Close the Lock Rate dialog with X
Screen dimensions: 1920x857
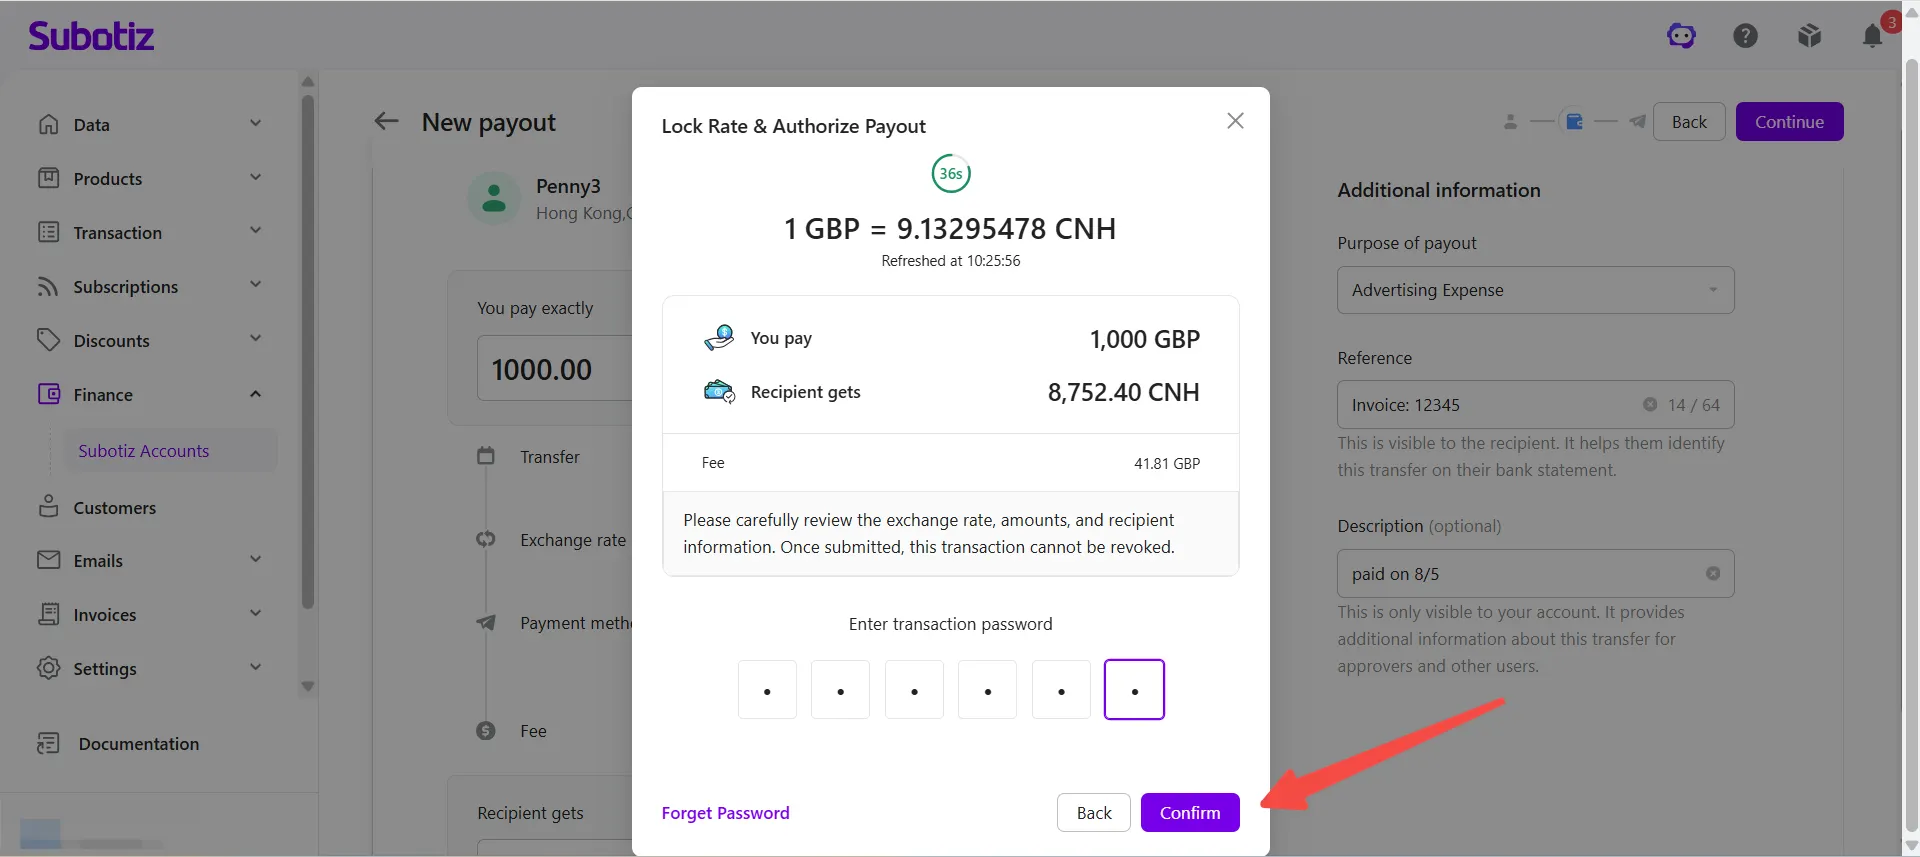[x=1235, y=121]
